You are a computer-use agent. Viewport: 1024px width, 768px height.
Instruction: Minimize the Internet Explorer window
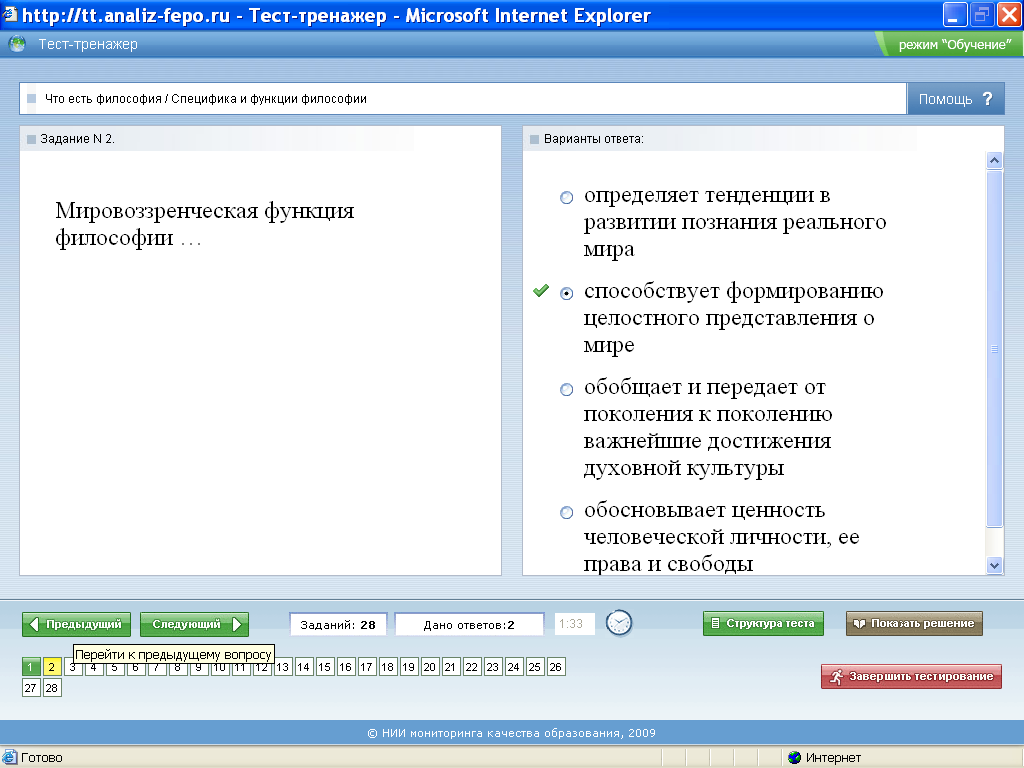955,15
